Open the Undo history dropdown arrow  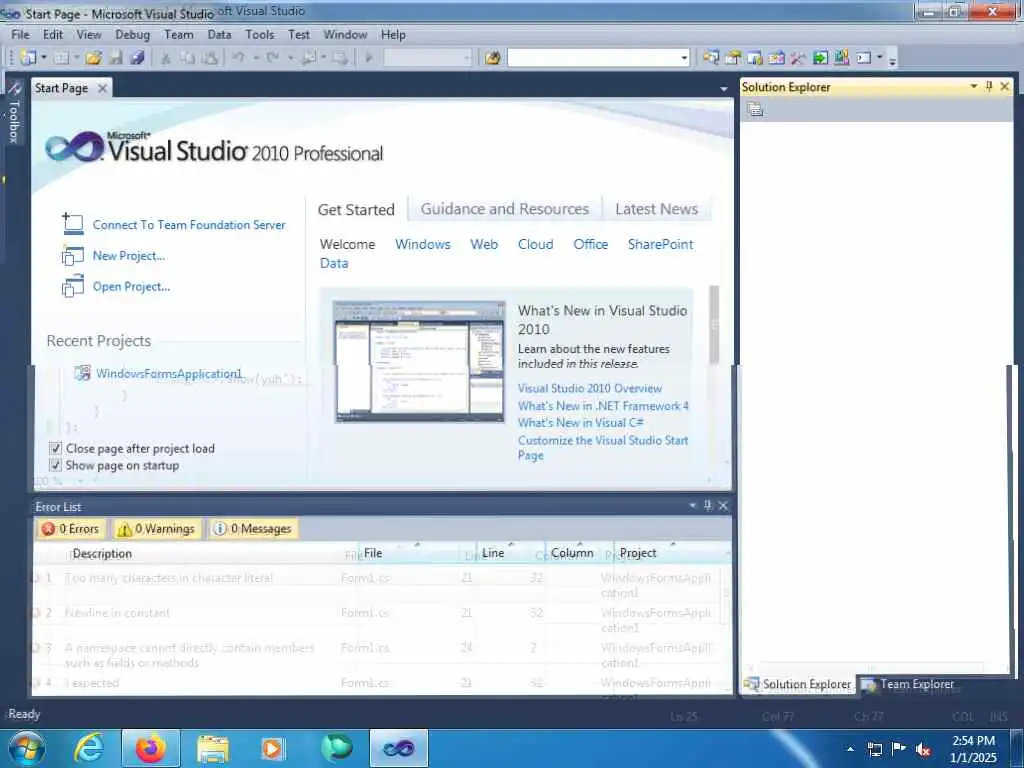coord(256,57)
